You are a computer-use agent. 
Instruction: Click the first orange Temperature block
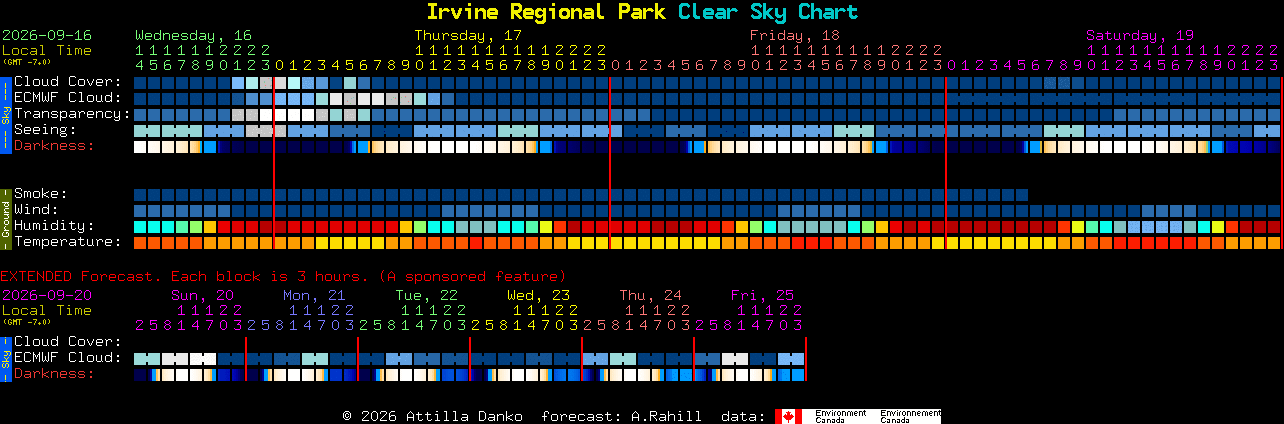(x=141, y=243)
